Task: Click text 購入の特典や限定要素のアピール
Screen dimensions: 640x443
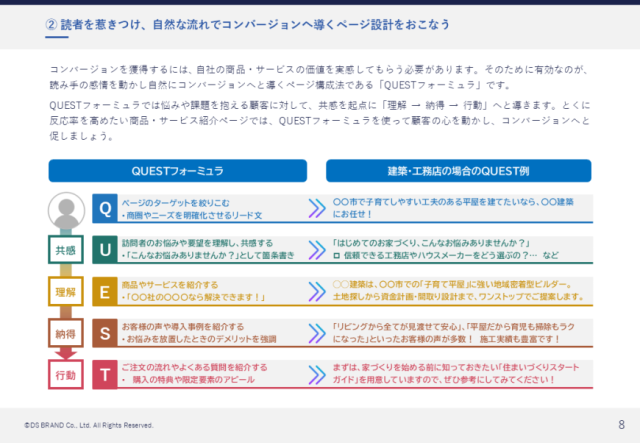Action: 193,380
